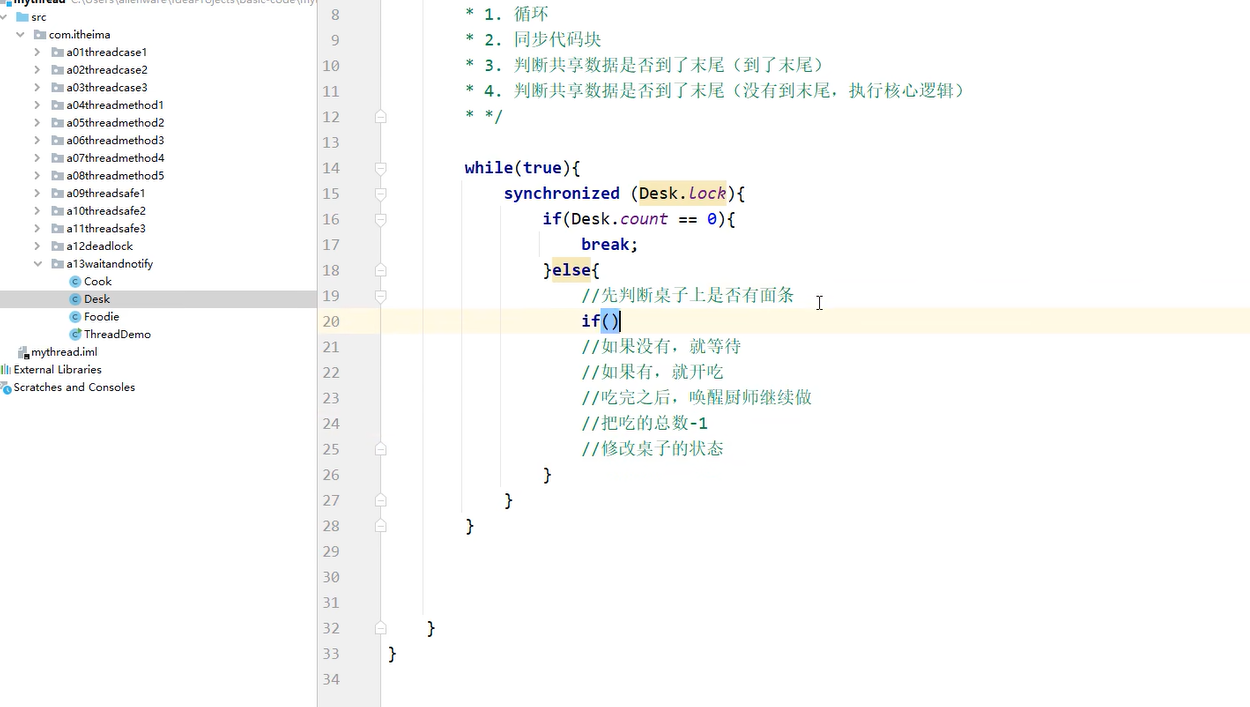Open Scratches and Consoles node
The height and width of the screenshot is (707, 1250).
74,387
